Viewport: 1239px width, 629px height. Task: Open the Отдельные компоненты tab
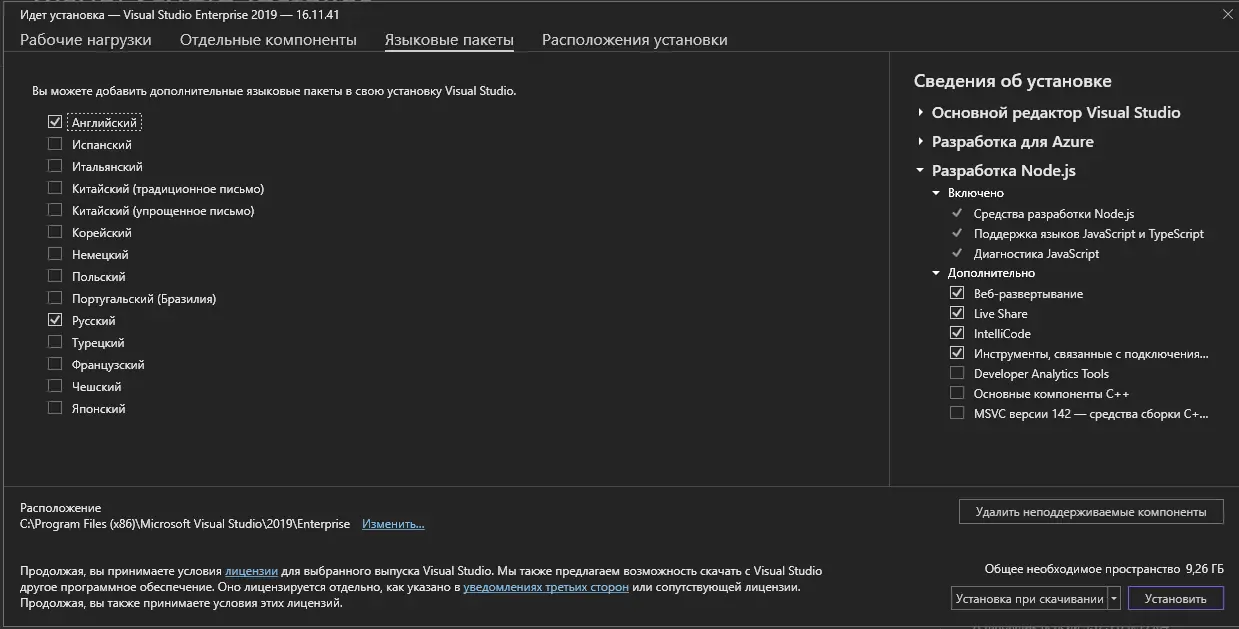[268, 40]
